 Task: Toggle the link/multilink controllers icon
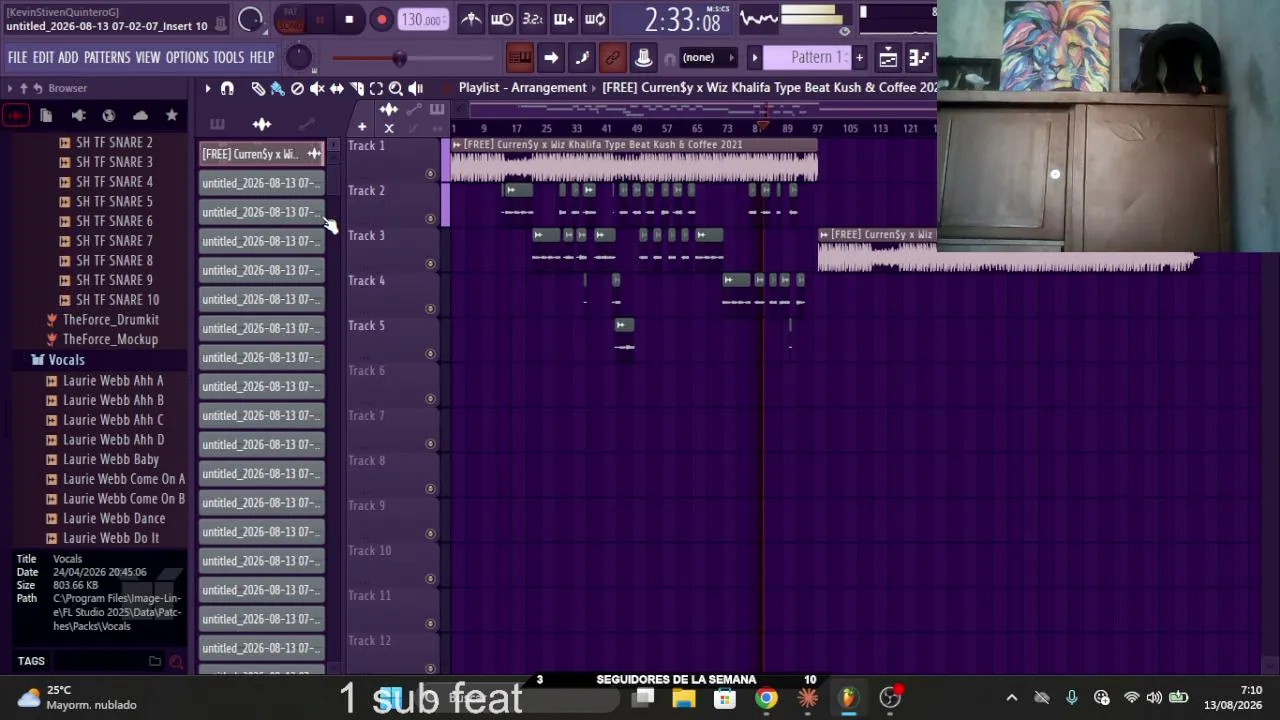(613, 58)
